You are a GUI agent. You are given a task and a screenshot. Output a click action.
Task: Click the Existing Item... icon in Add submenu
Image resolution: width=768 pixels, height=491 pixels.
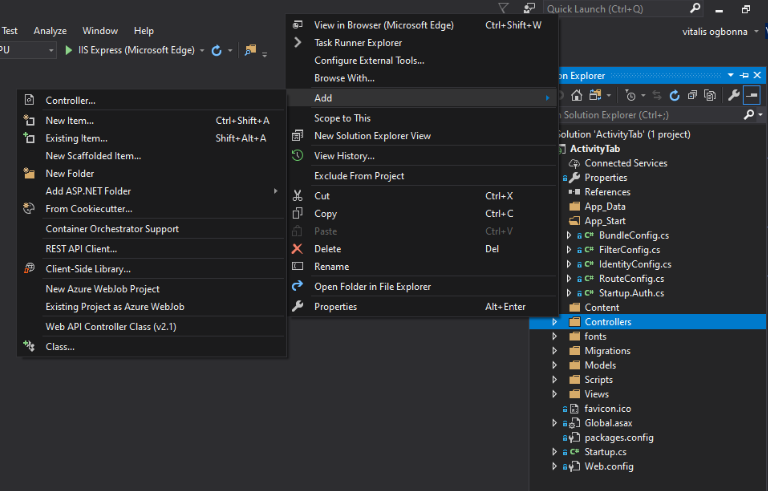[29, 138]
